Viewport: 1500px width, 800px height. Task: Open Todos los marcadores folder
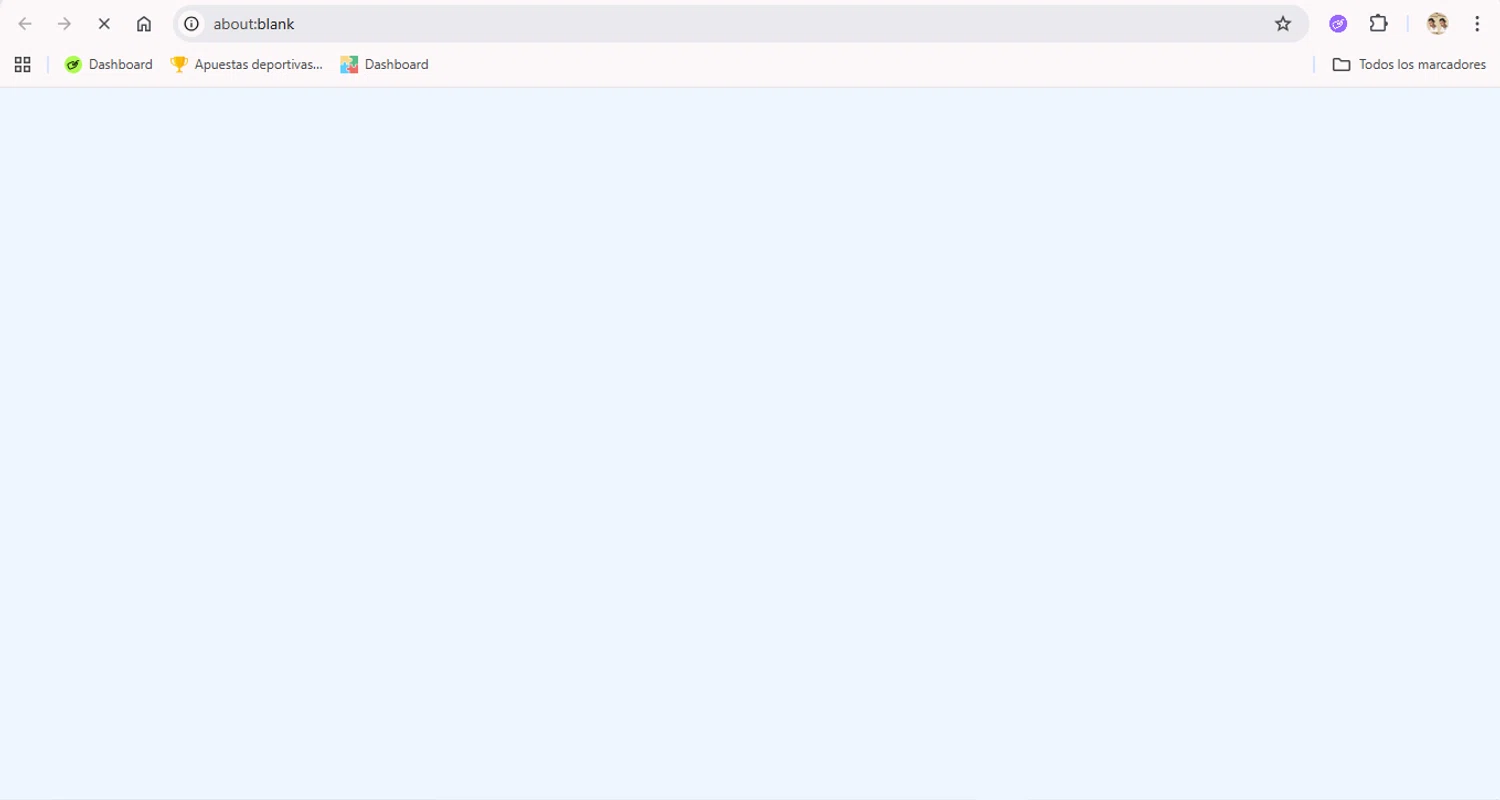click(x=1409, y=64)
